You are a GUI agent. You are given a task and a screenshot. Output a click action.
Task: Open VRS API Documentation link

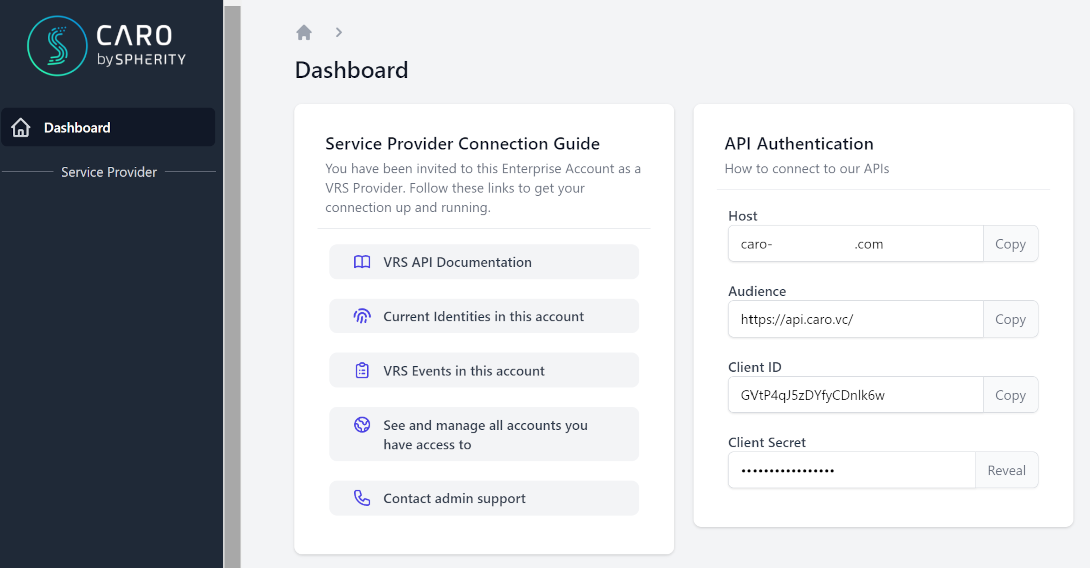[484, 262]
